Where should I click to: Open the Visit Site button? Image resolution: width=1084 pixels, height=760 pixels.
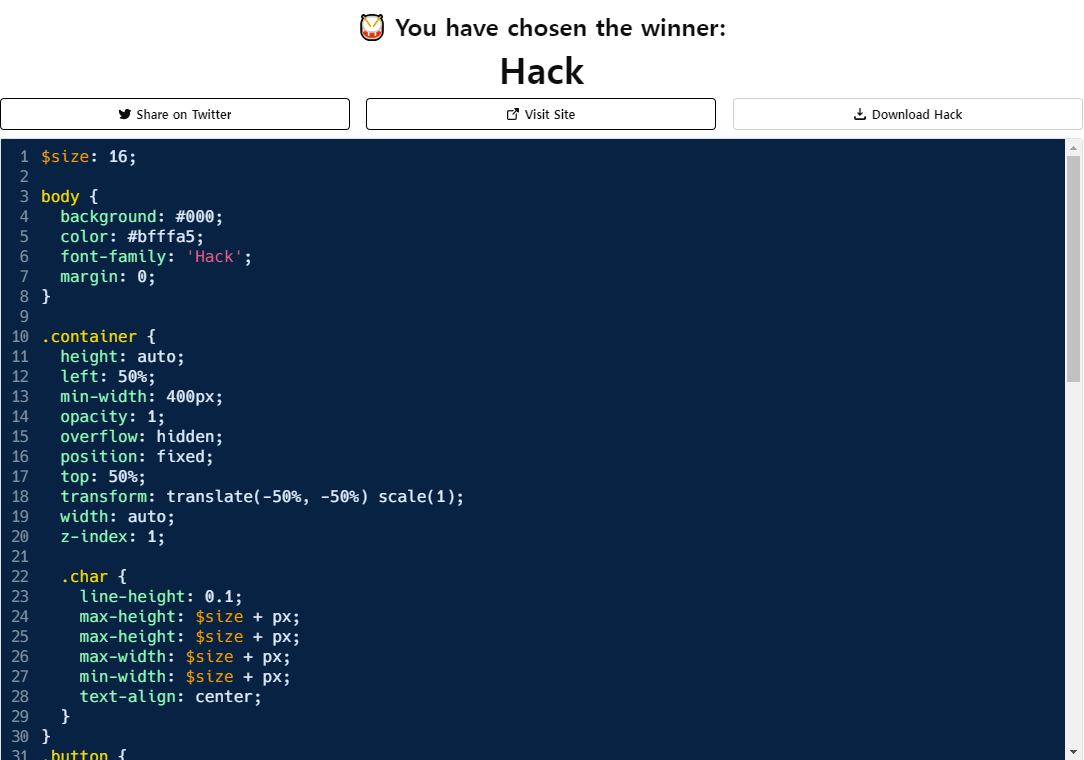(541, 114)
